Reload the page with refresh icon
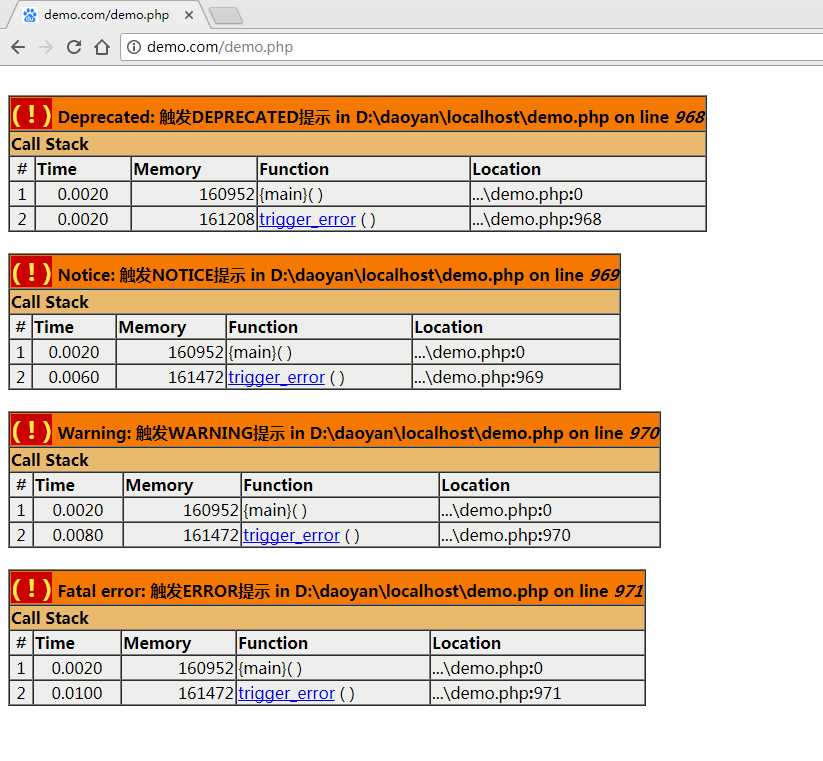This screenshot has width=823, height=761. click(x=74, y=47)
